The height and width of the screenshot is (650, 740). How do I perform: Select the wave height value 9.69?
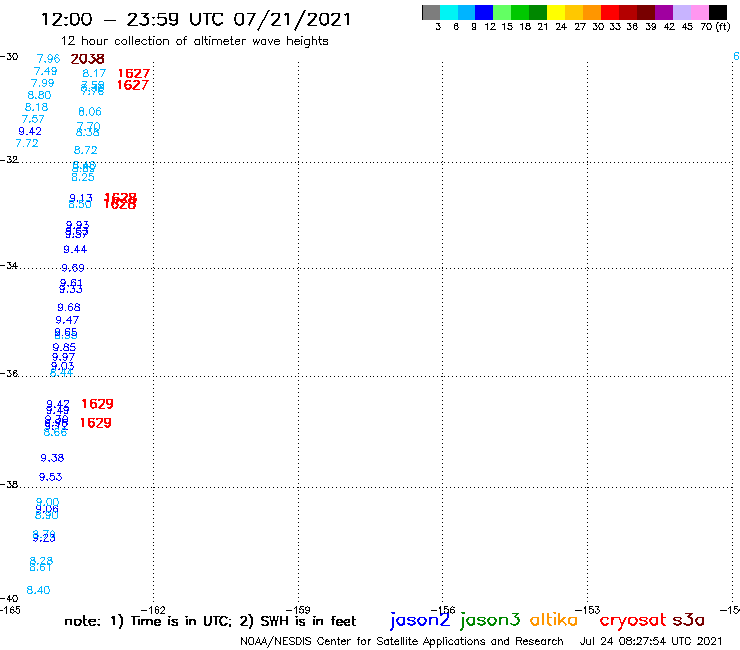(73, 268)
